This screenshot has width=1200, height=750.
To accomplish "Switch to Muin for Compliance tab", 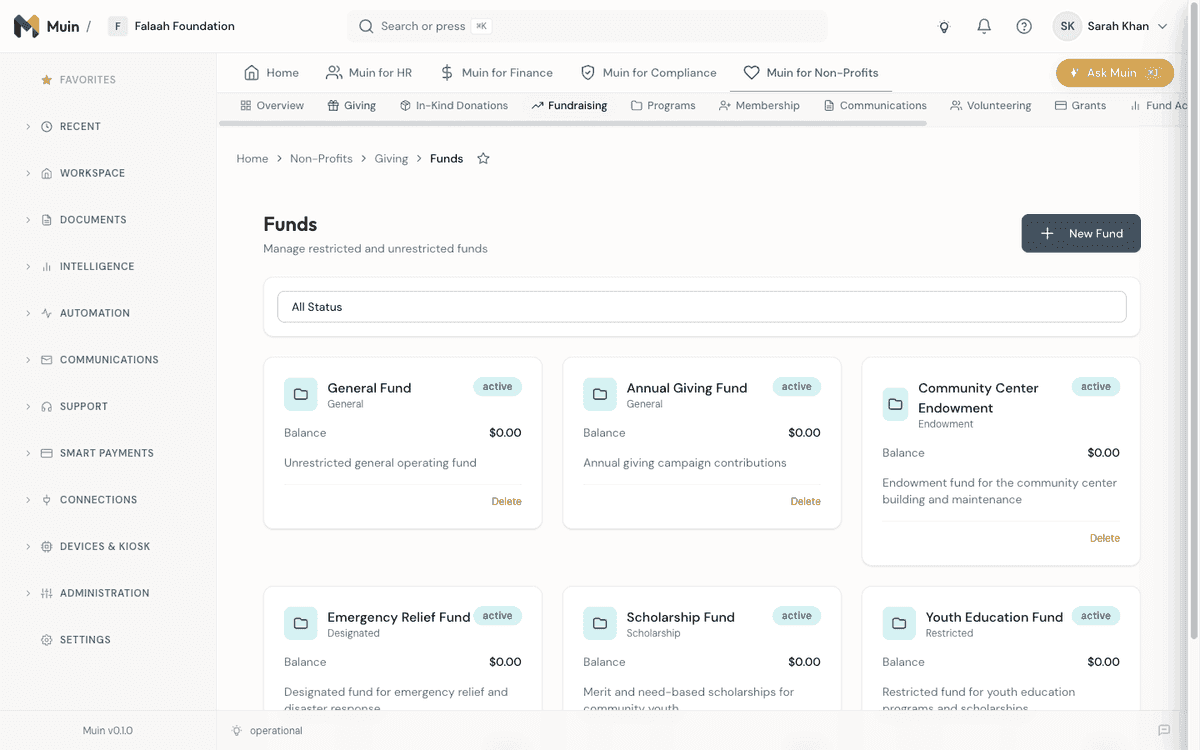I will [x=649, y=73].
